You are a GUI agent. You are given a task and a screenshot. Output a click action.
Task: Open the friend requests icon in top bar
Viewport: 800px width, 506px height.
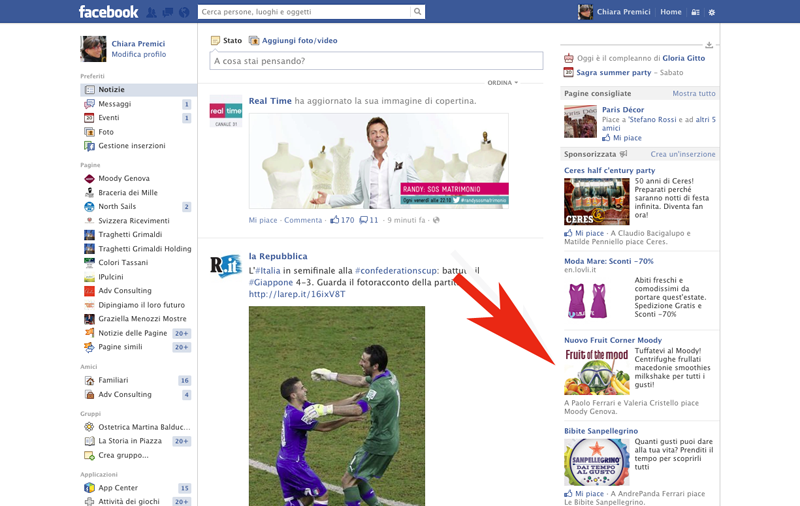[x=152, y=12]
